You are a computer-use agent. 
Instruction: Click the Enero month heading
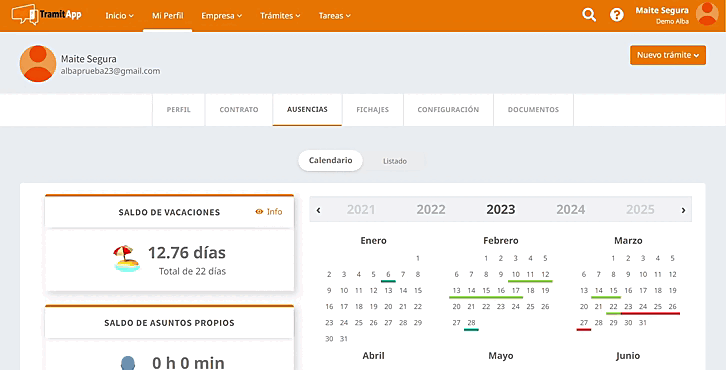click(373, 241)
